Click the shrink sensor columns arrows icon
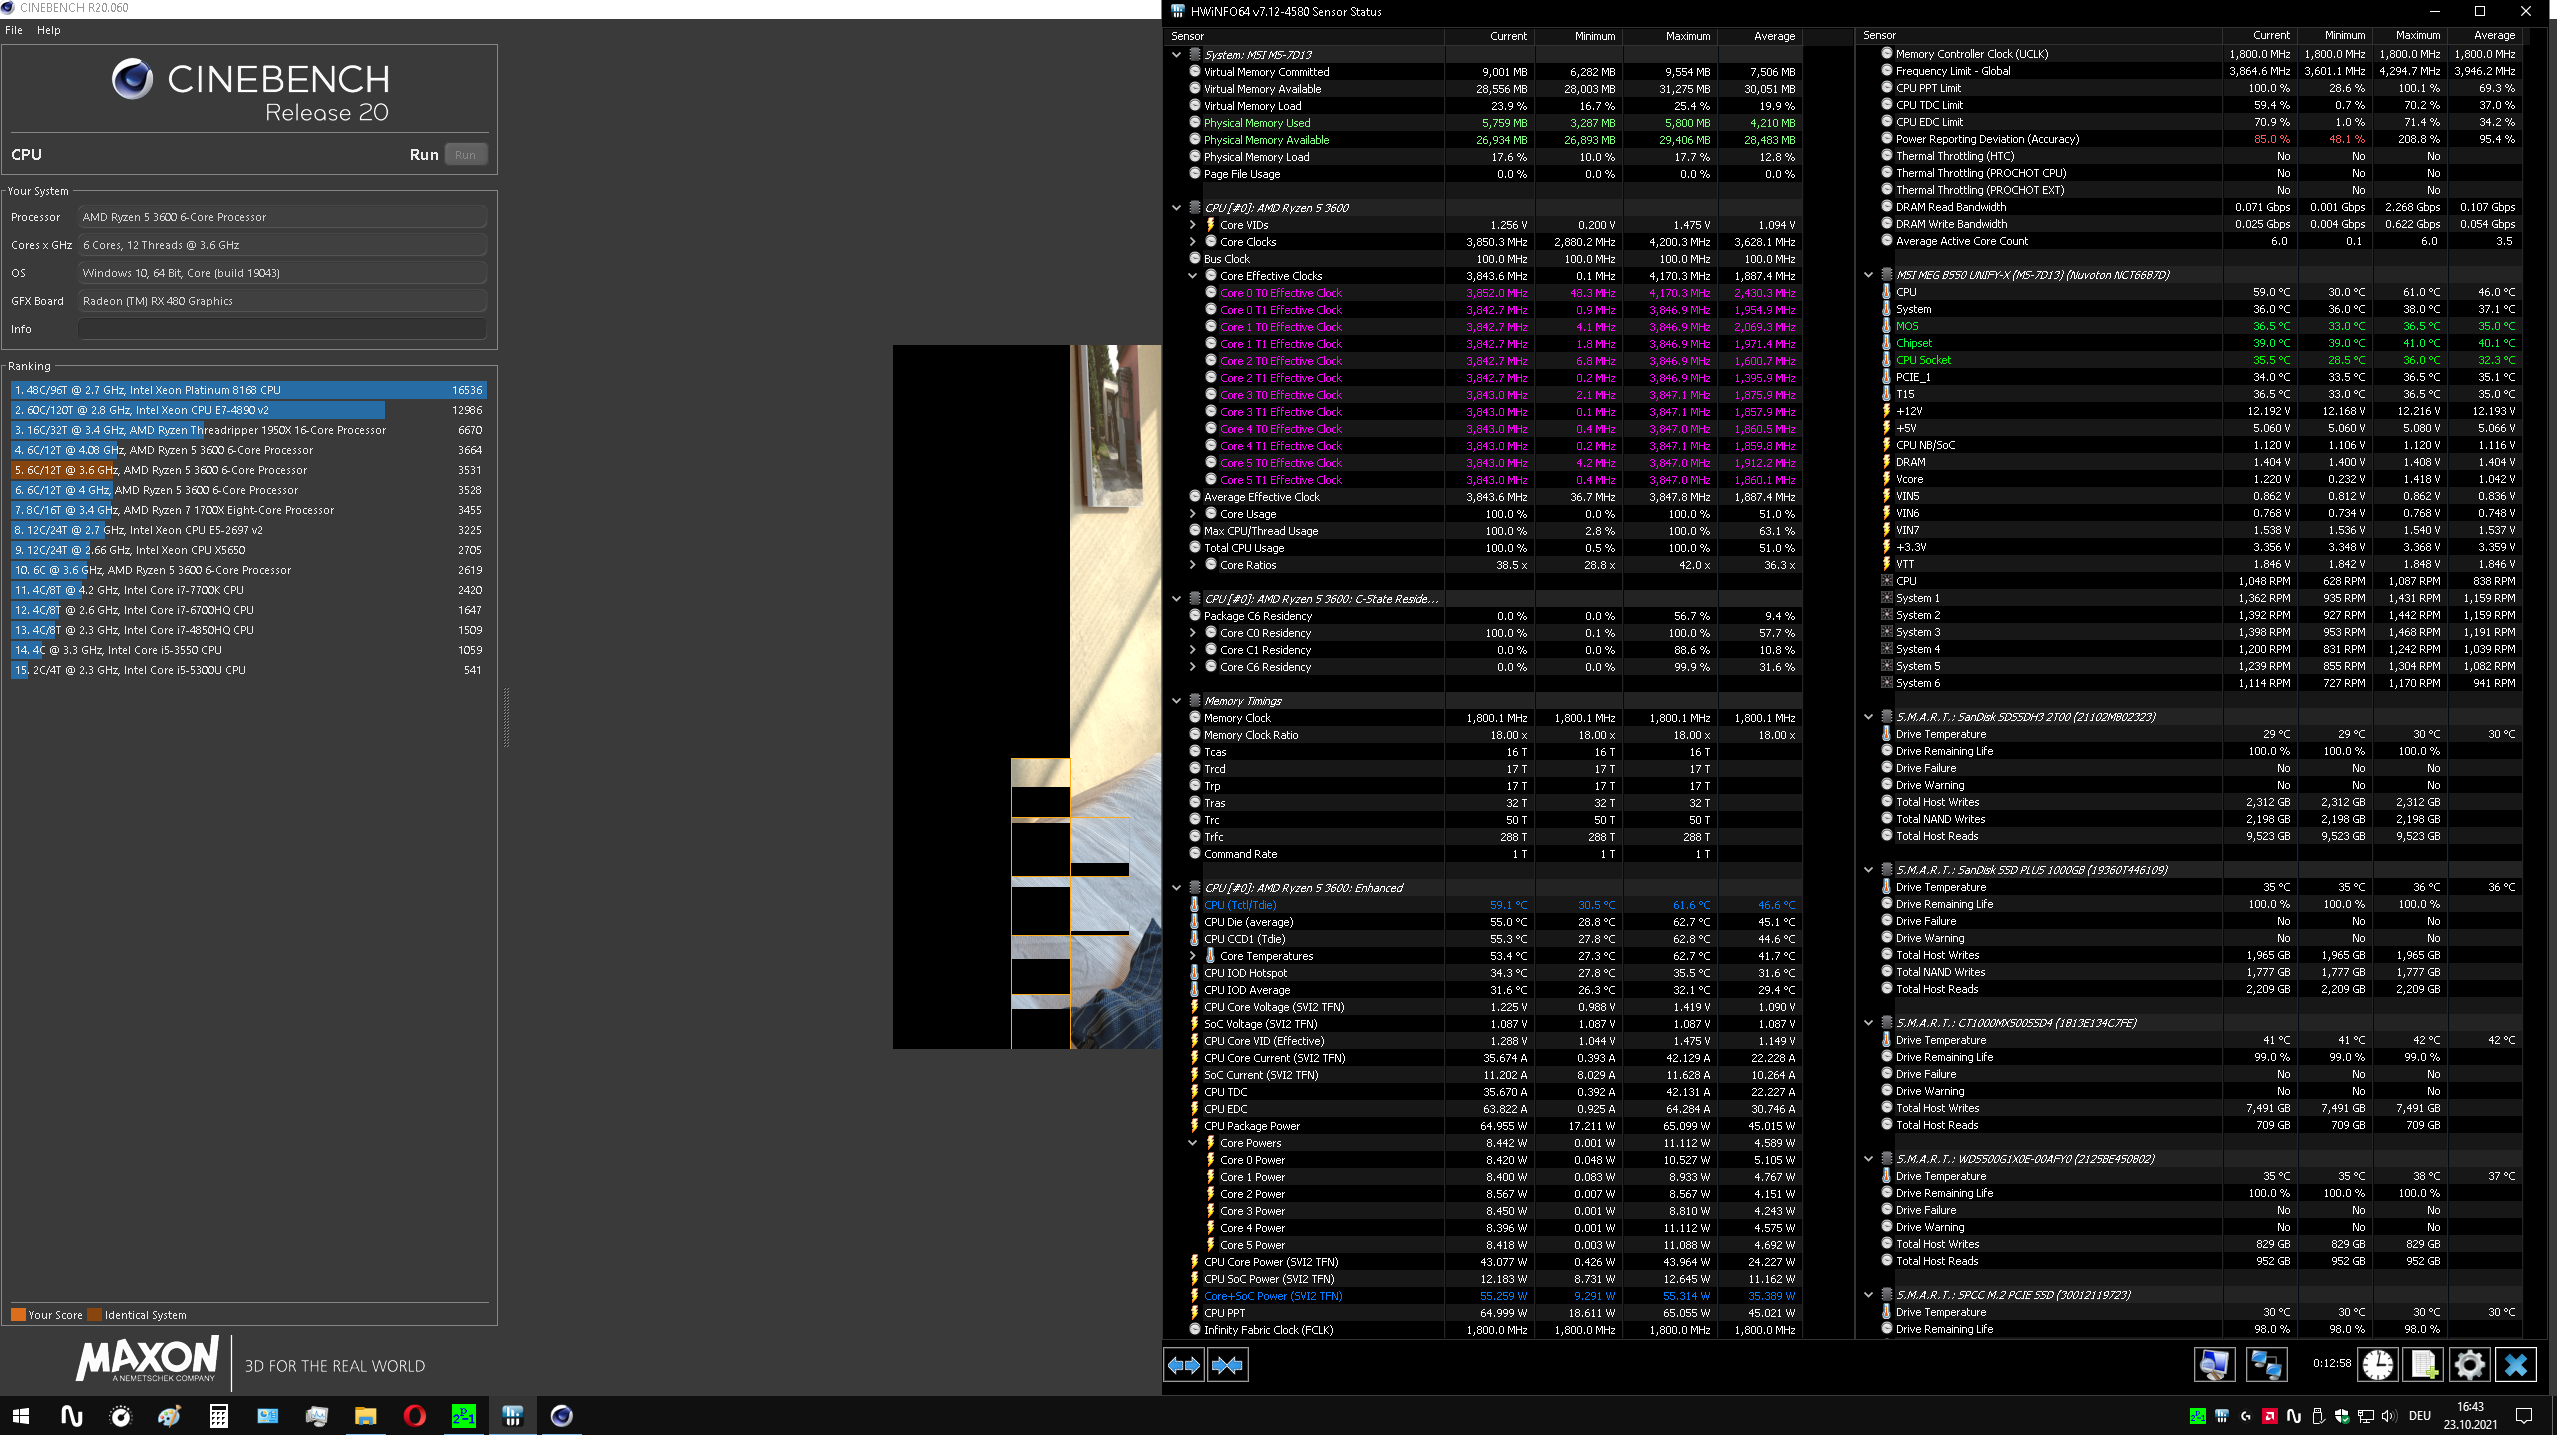This screenshot has height=1435, width=2557. pos(1227,1365)
